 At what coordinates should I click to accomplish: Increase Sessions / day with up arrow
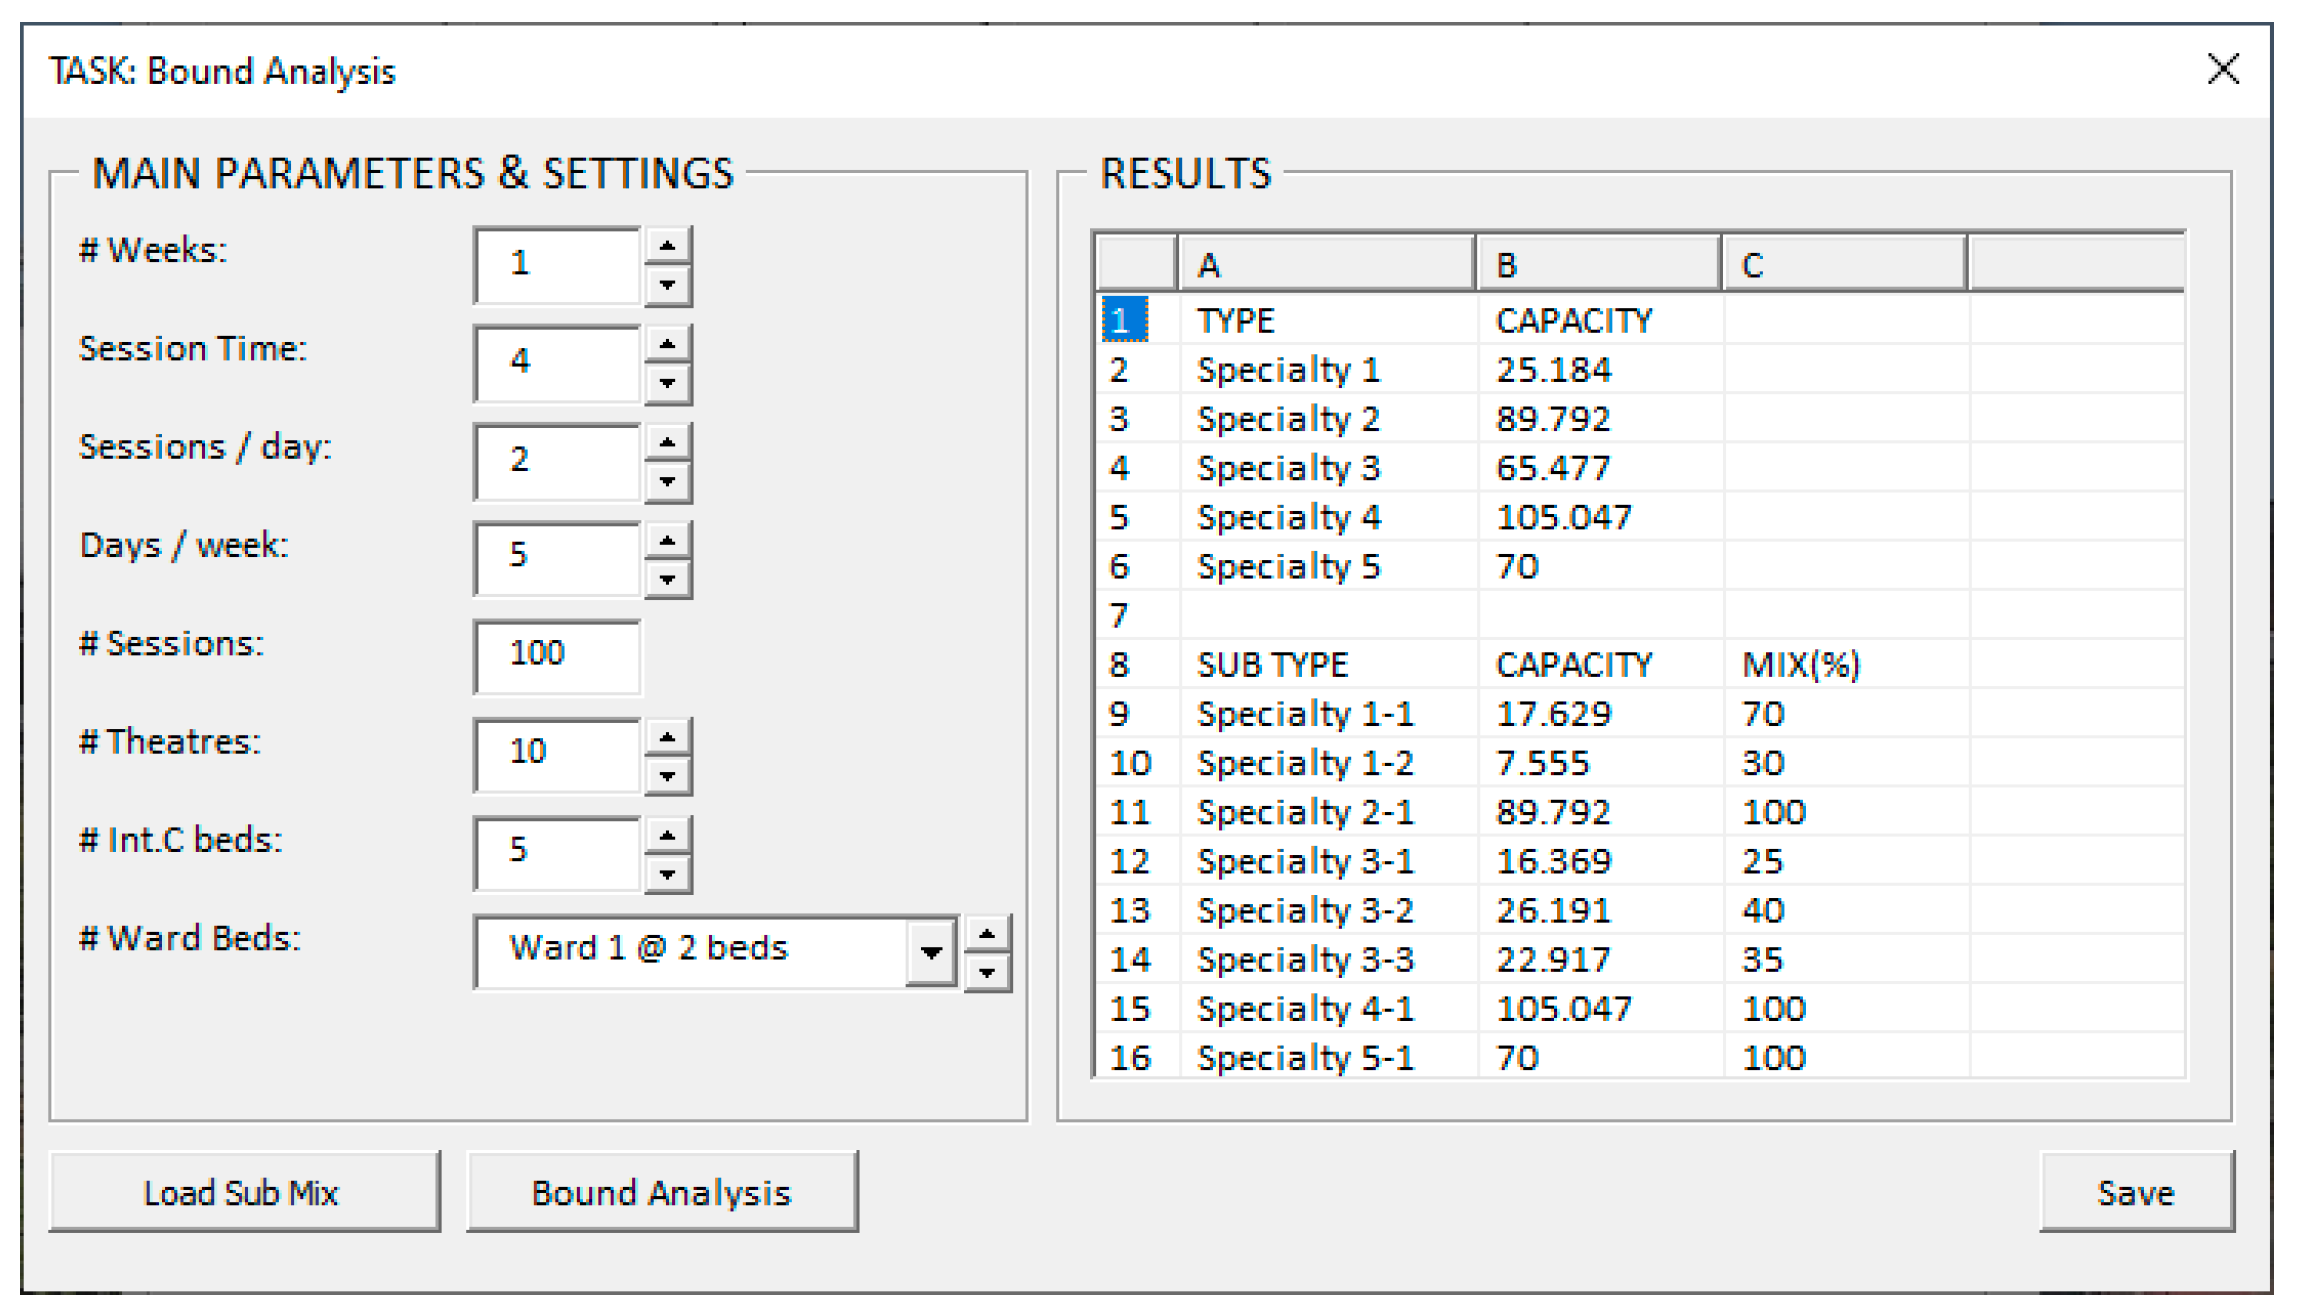(667, 443)
